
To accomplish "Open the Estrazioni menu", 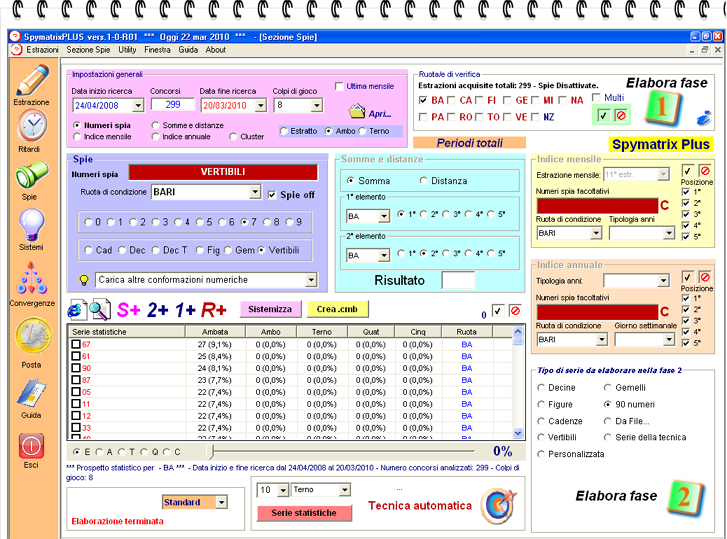I will 42,50.
